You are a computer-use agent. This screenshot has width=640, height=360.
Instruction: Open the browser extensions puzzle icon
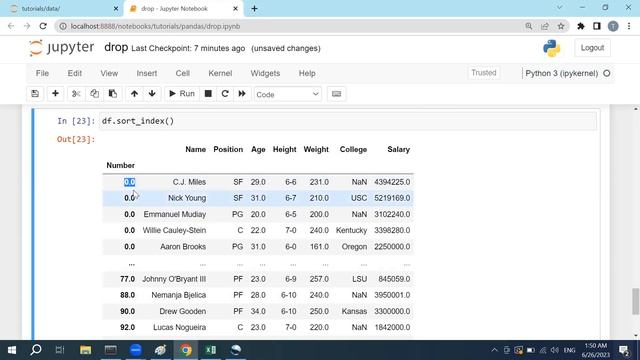pyautogui.click(x=581, y=26)
